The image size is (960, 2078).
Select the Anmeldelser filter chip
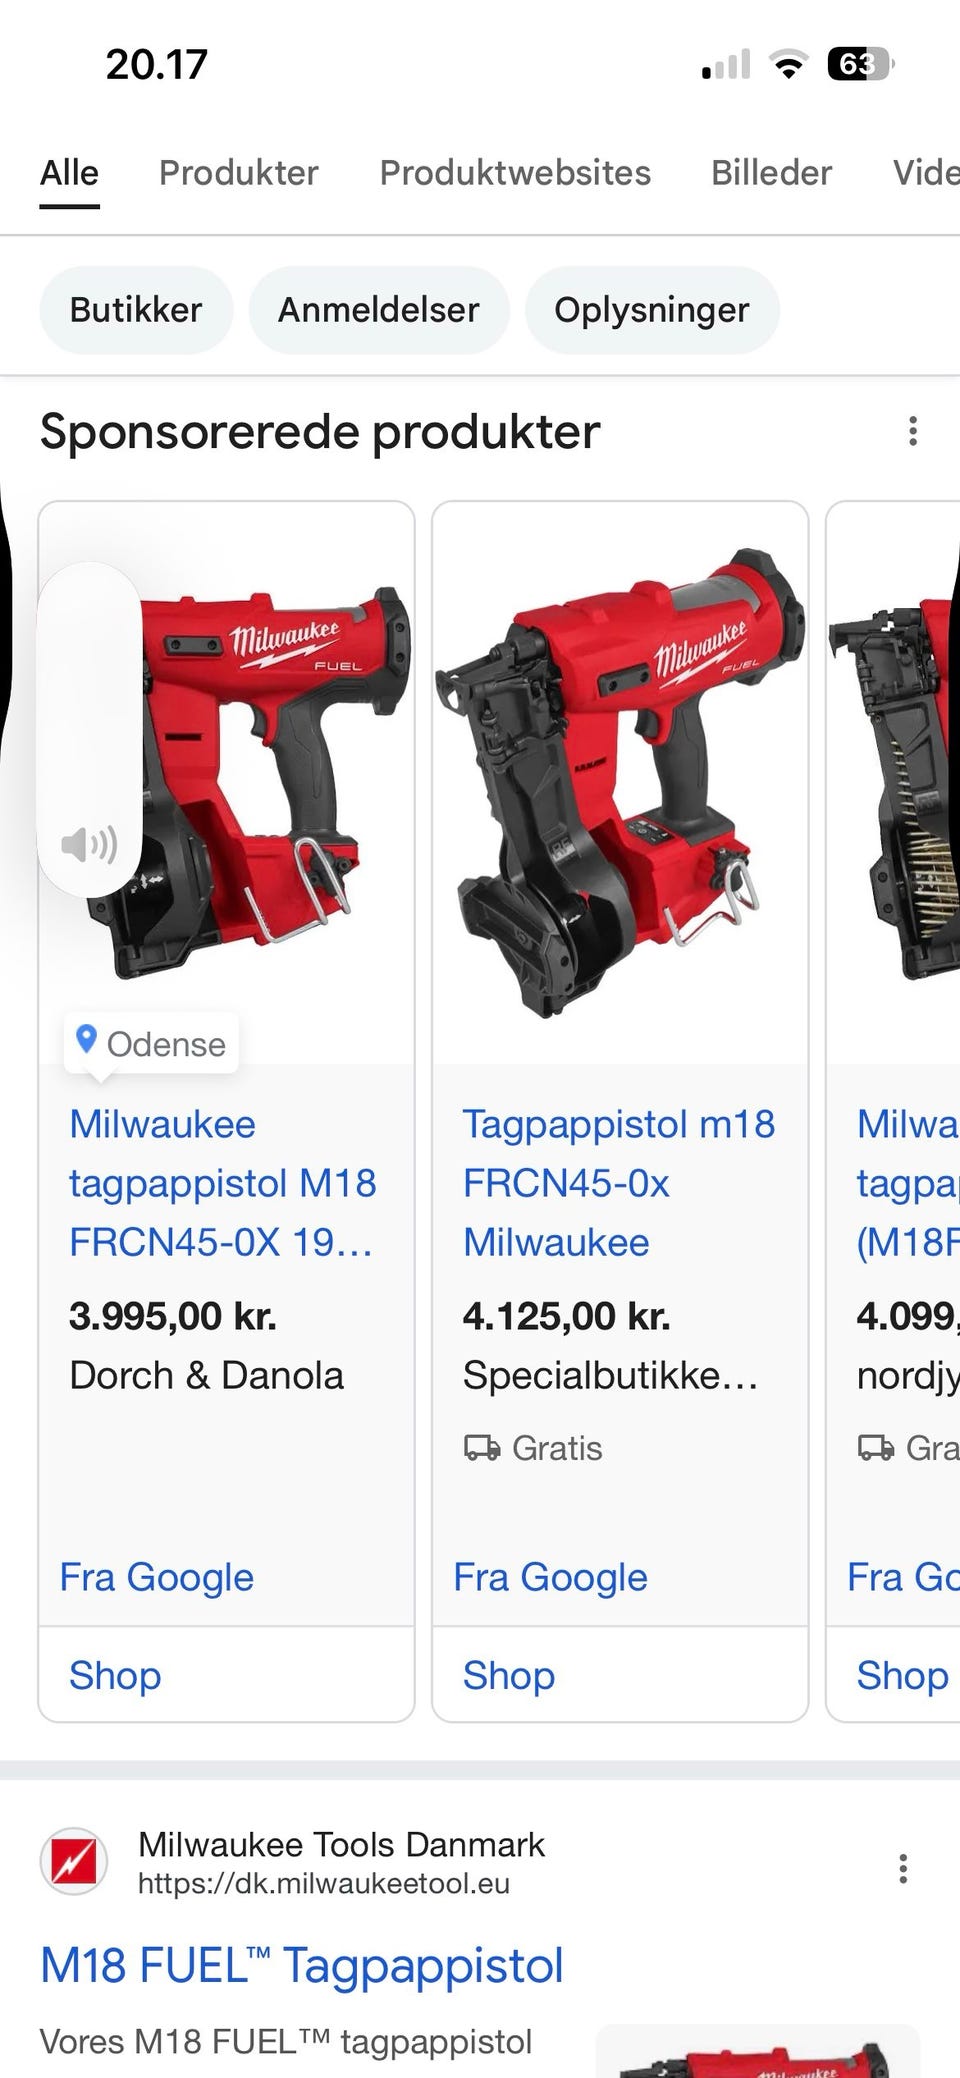[x=379, y=310]
